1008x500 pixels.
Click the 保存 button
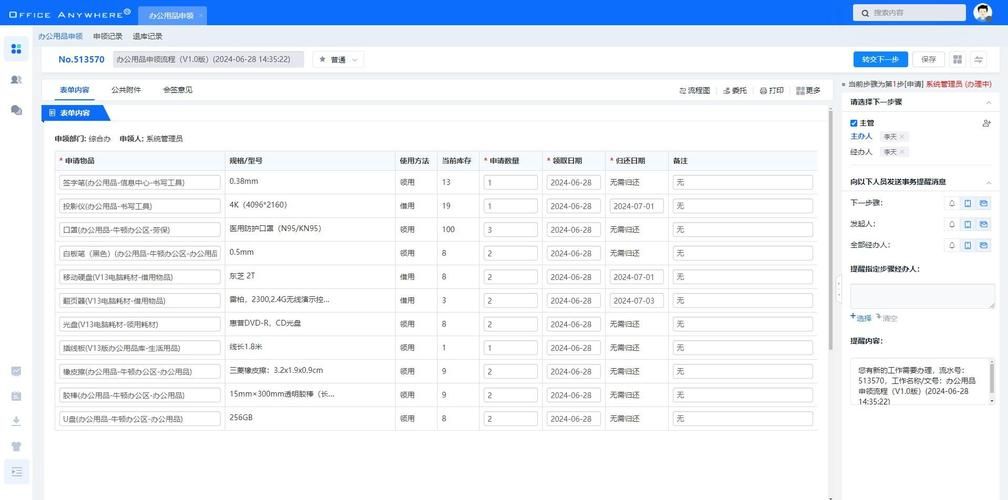(928, 59)
